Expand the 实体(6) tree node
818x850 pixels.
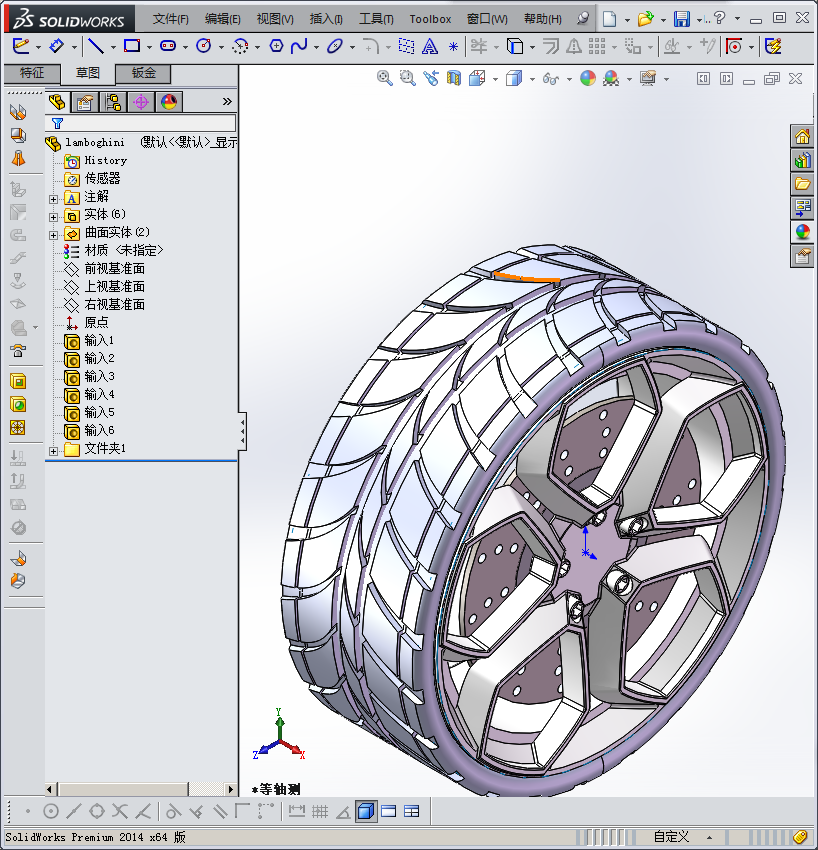[53, 217]
